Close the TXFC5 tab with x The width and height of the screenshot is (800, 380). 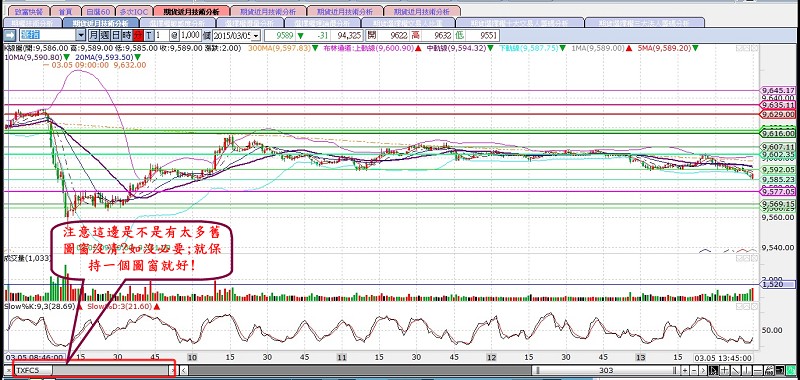[x=8, y=370]
